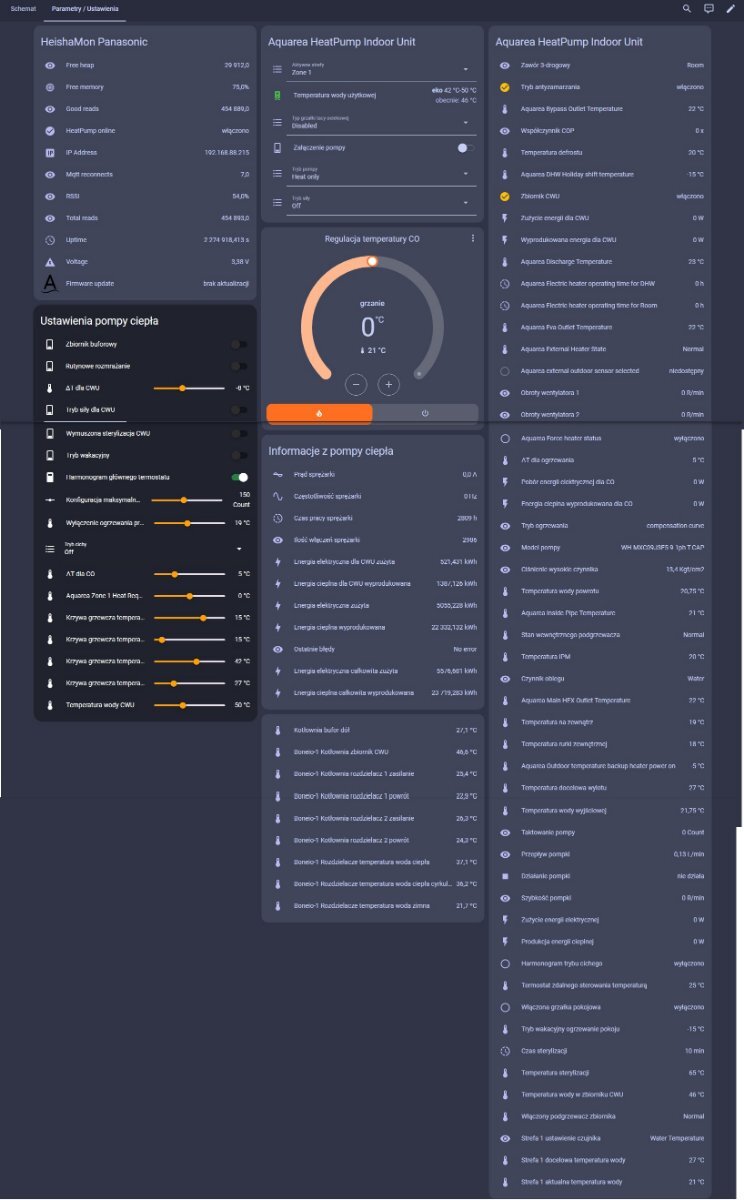Click the clock icon beside Uptime
This screenshot has height=1200, width=744.
[50, 240]
